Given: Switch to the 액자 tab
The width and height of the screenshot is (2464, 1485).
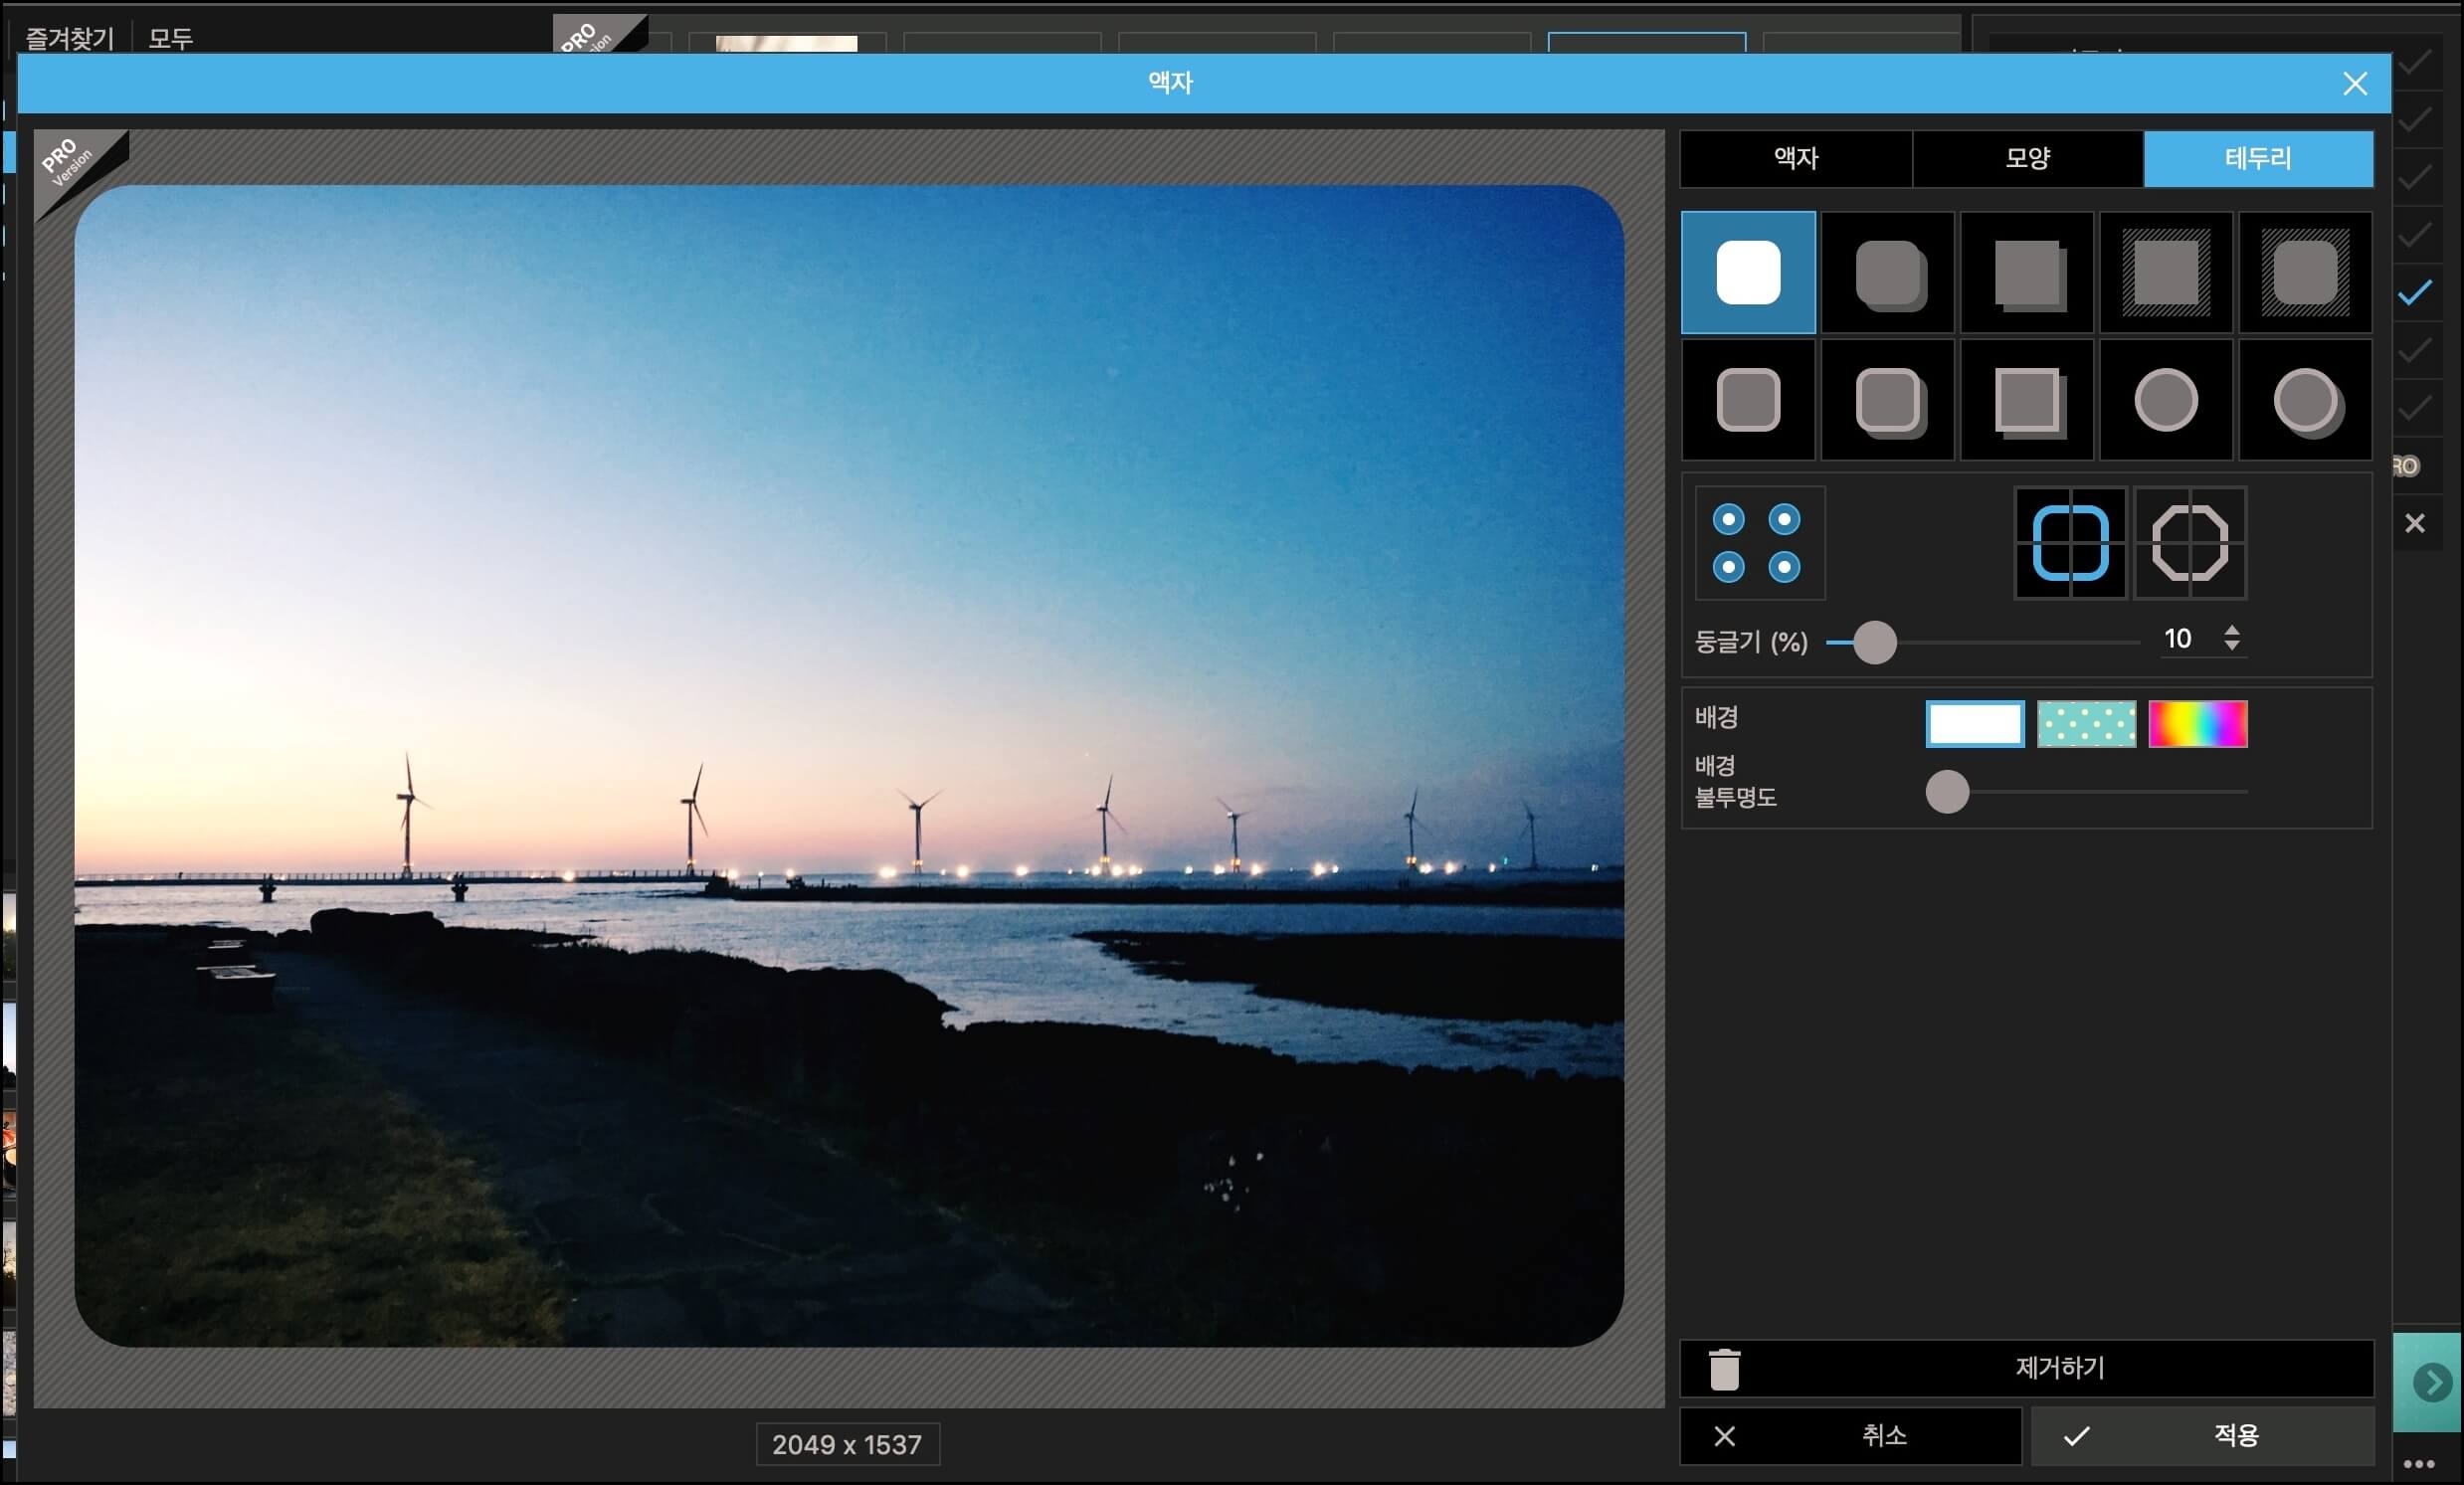Looking at the screenshot, I should click(1796, 158).
